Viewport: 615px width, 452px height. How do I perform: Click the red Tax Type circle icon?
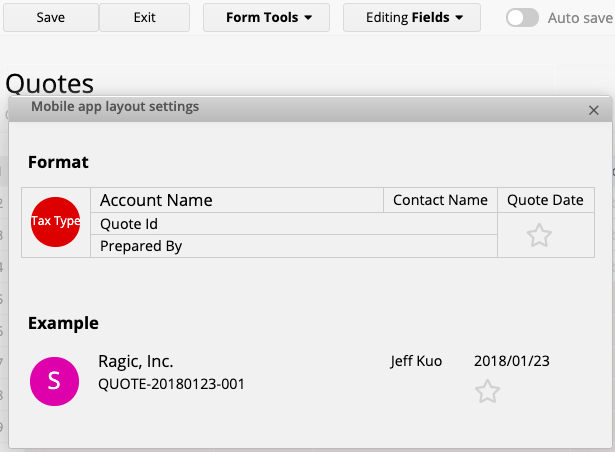pyautogui.click(x=56, y=222)
